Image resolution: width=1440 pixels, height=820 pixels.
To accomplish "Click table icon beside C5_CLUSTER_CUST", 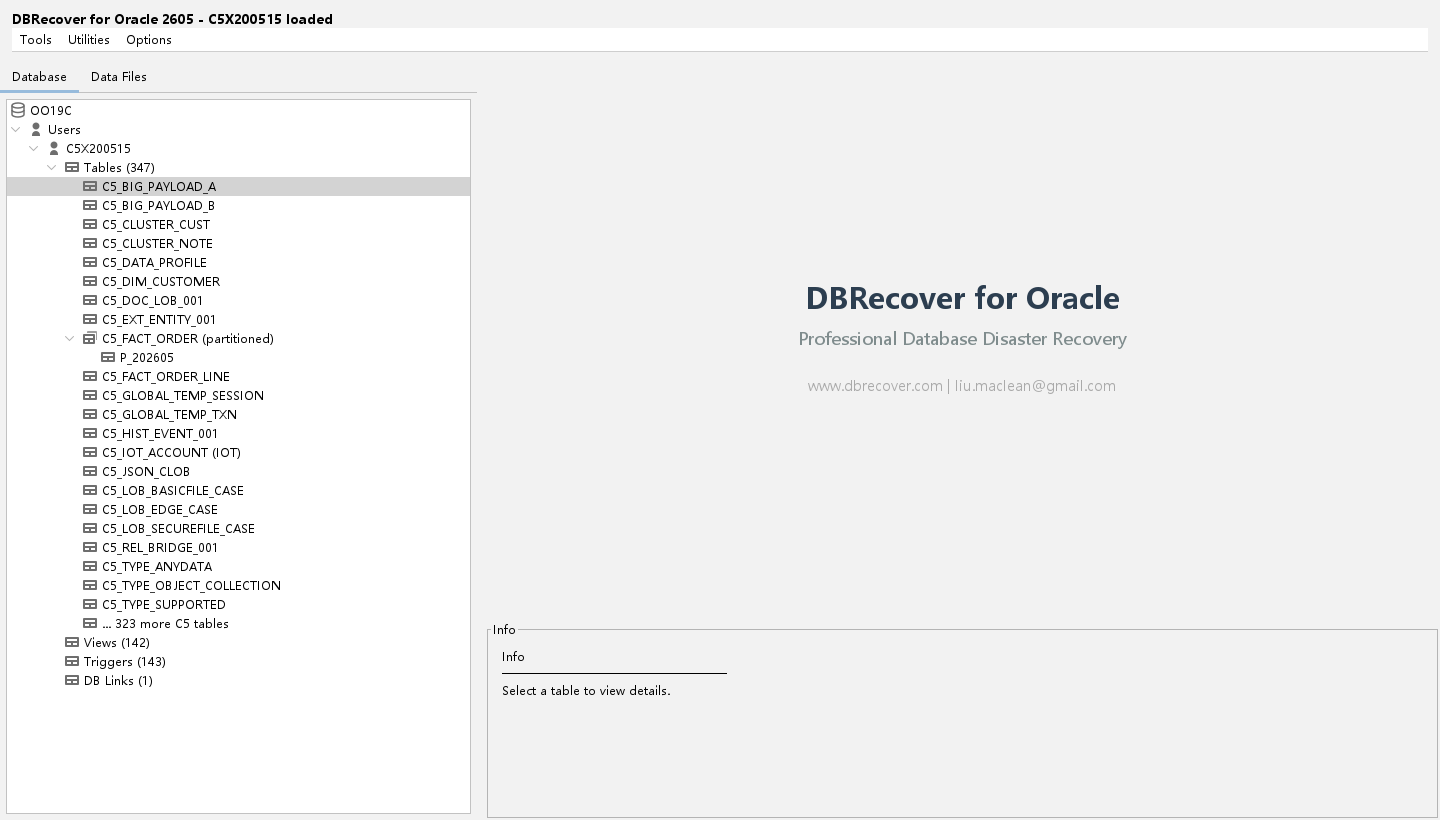I will (90, 225).
